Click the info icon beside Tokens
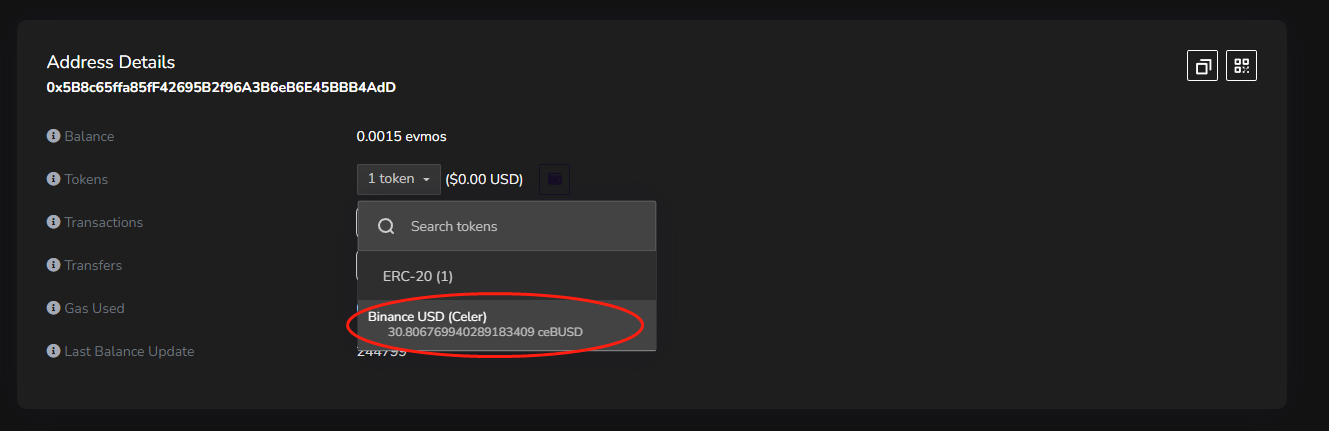Viewport: 1329px width, 431px height. [53, 179]
